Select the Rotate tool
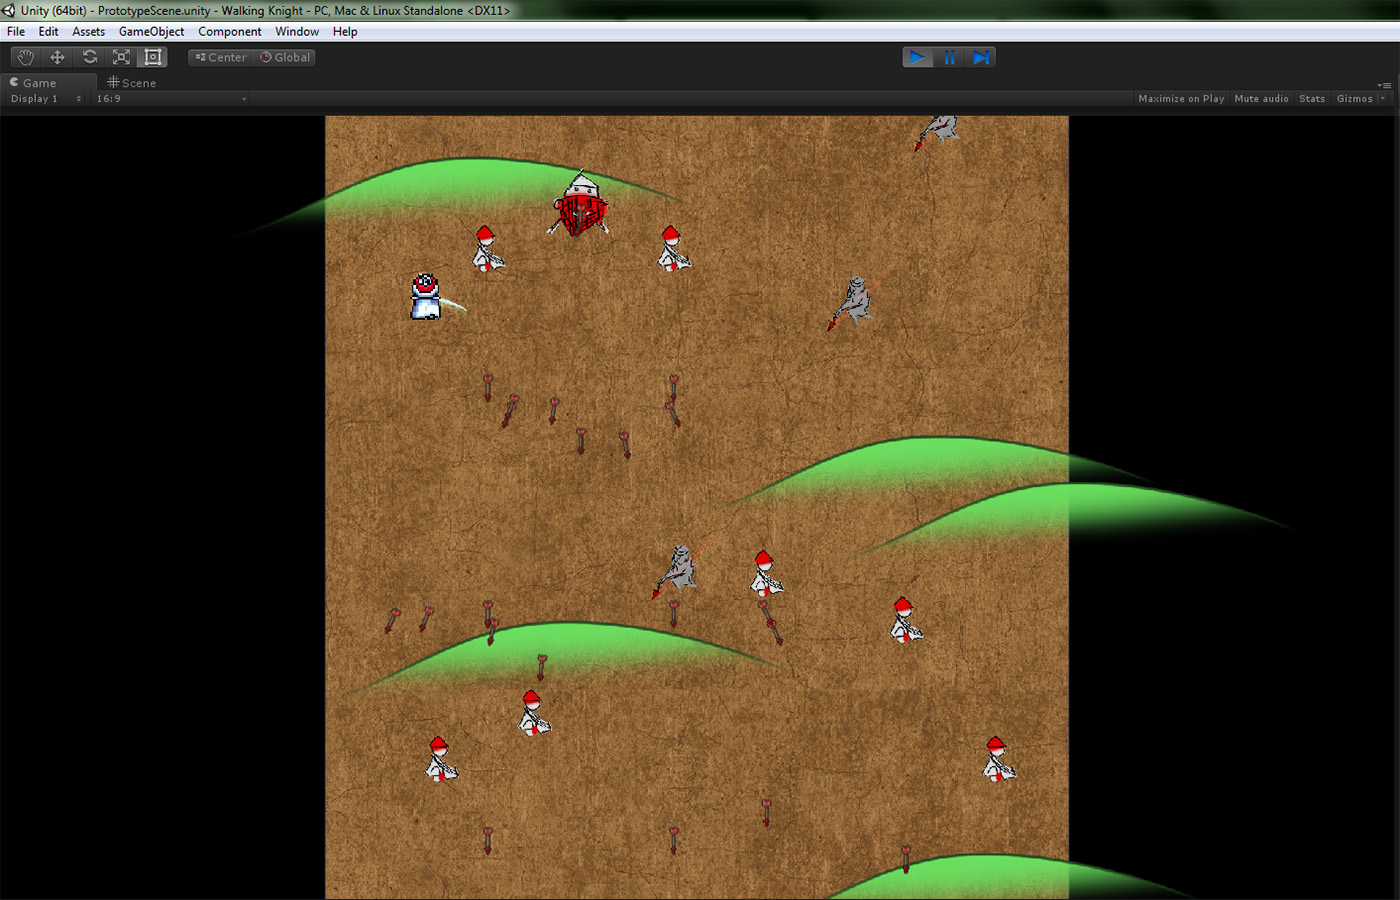The width and height of the screenshot is (1400, 900). (89, 57)
